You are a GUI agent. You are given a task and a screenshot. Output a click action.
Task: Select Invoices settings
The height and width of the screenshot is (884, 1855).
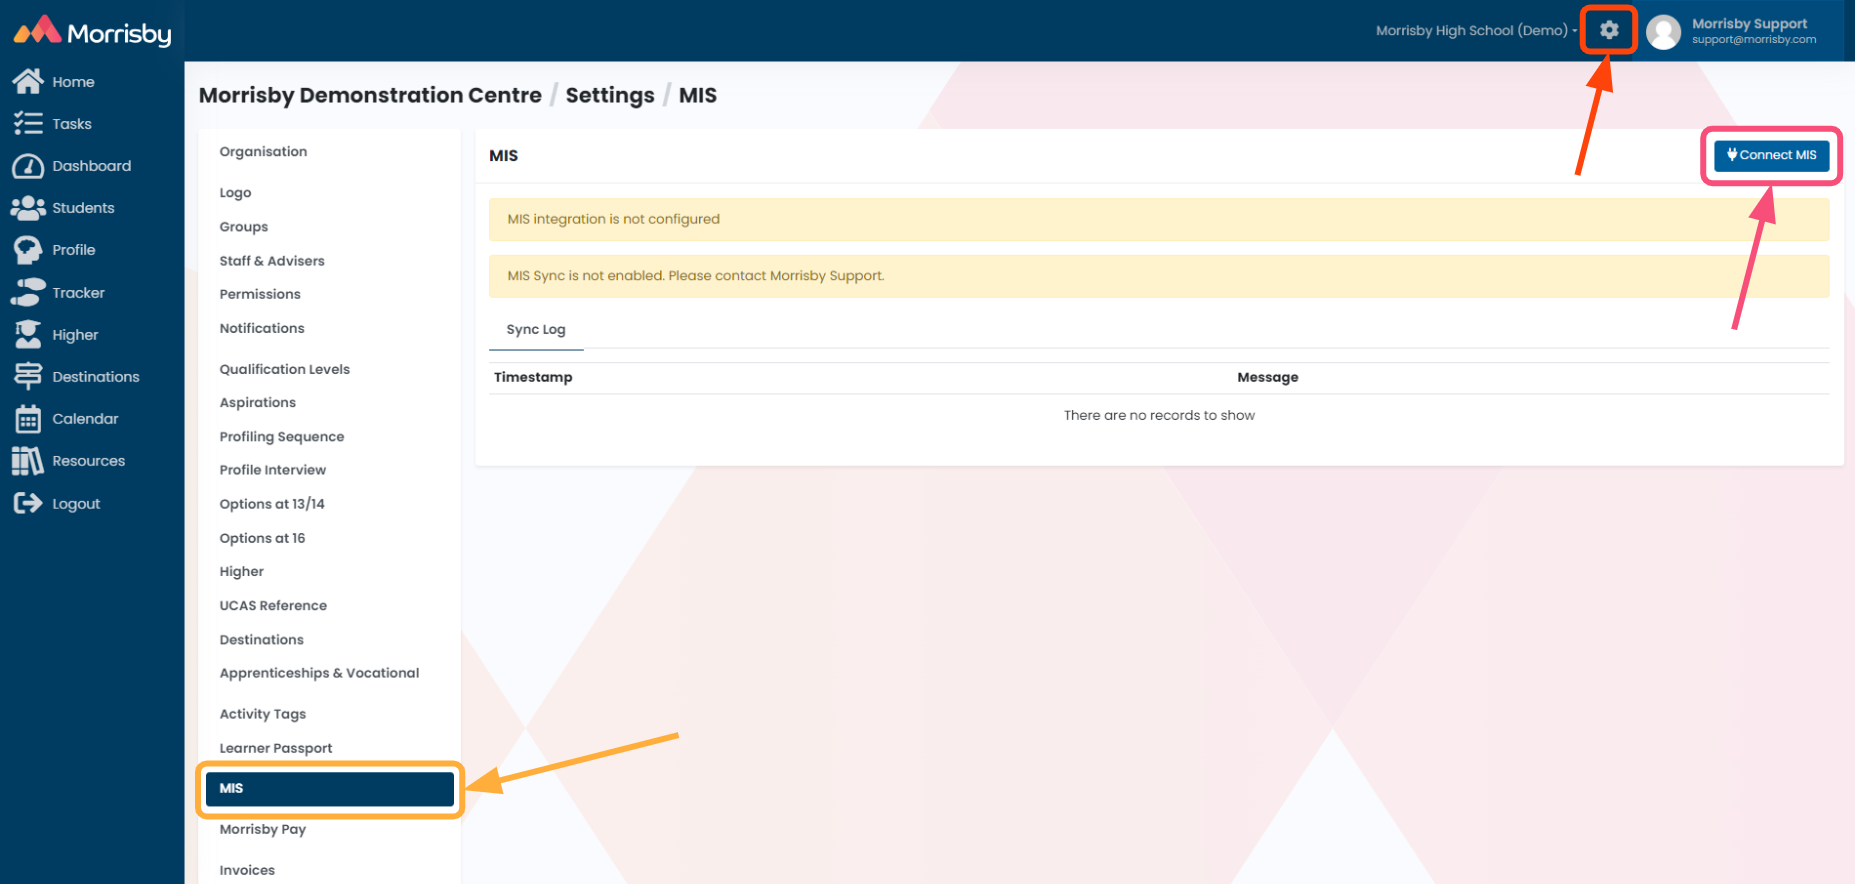coord(247,870)
